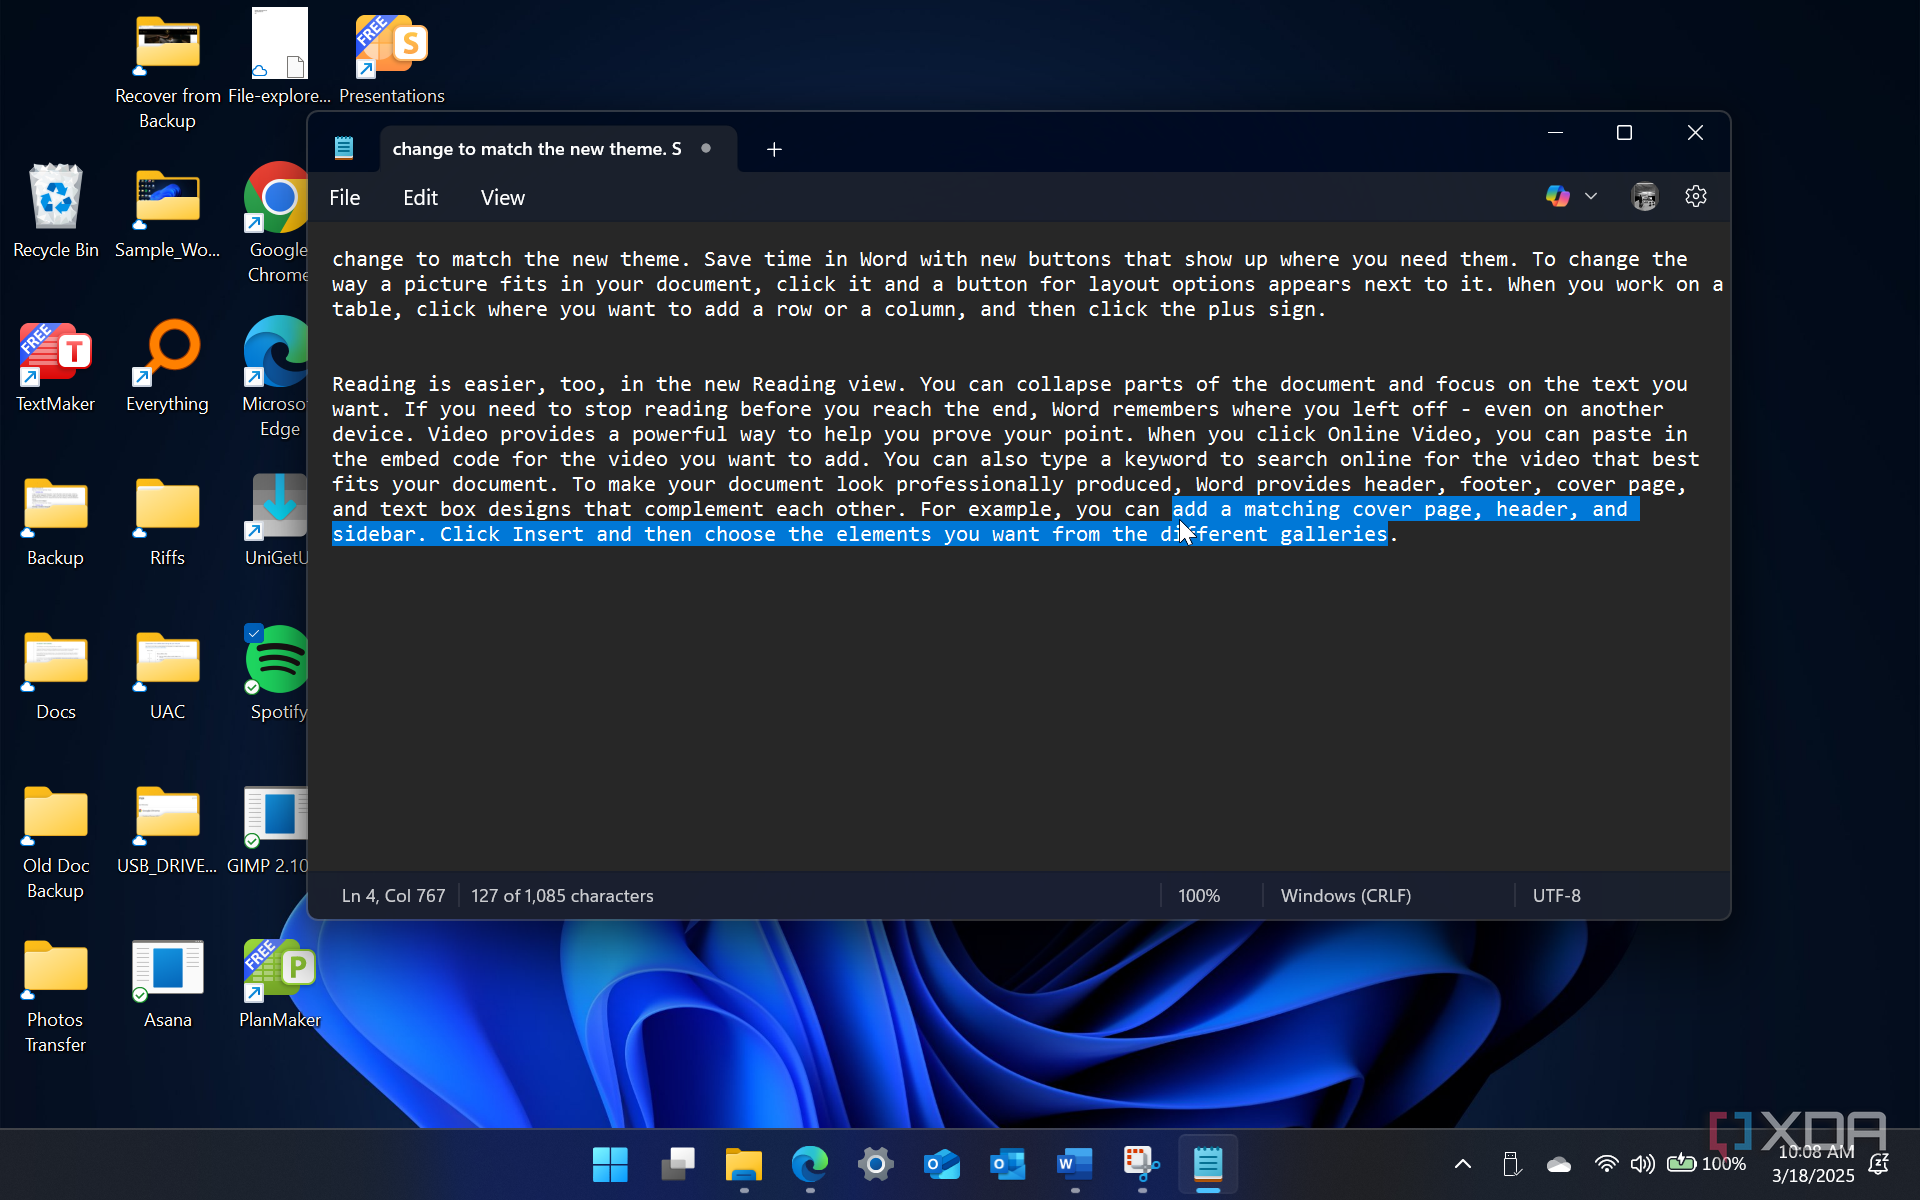This screenshot has width=1920, height=1200.
Task: Click the account profile picture in Notepad
Action: [x=1644, y=197]
